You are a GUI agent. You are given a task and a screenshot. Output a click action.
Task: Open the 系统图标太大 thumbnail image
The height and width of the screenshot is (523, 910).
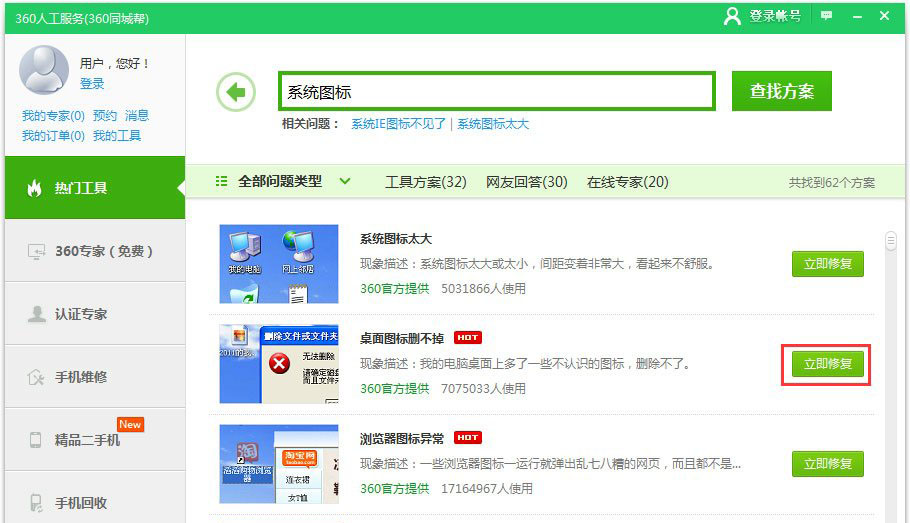279,264
